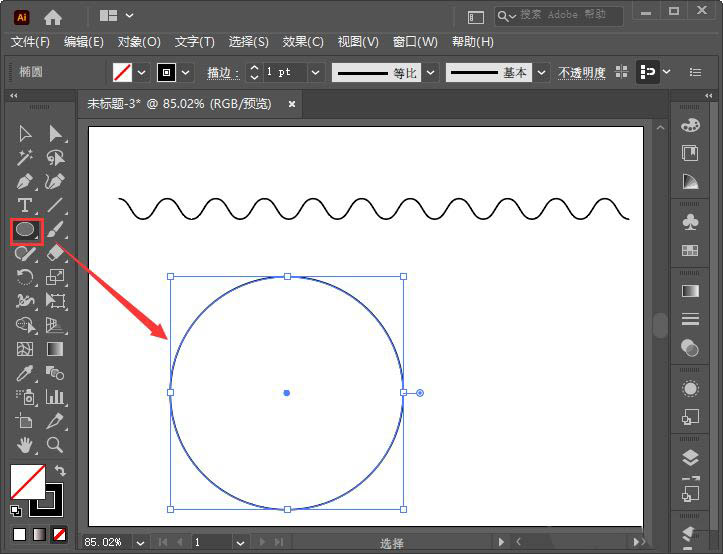
Task: Open the 对象(O) menu
Action: [x=139, y=42]
